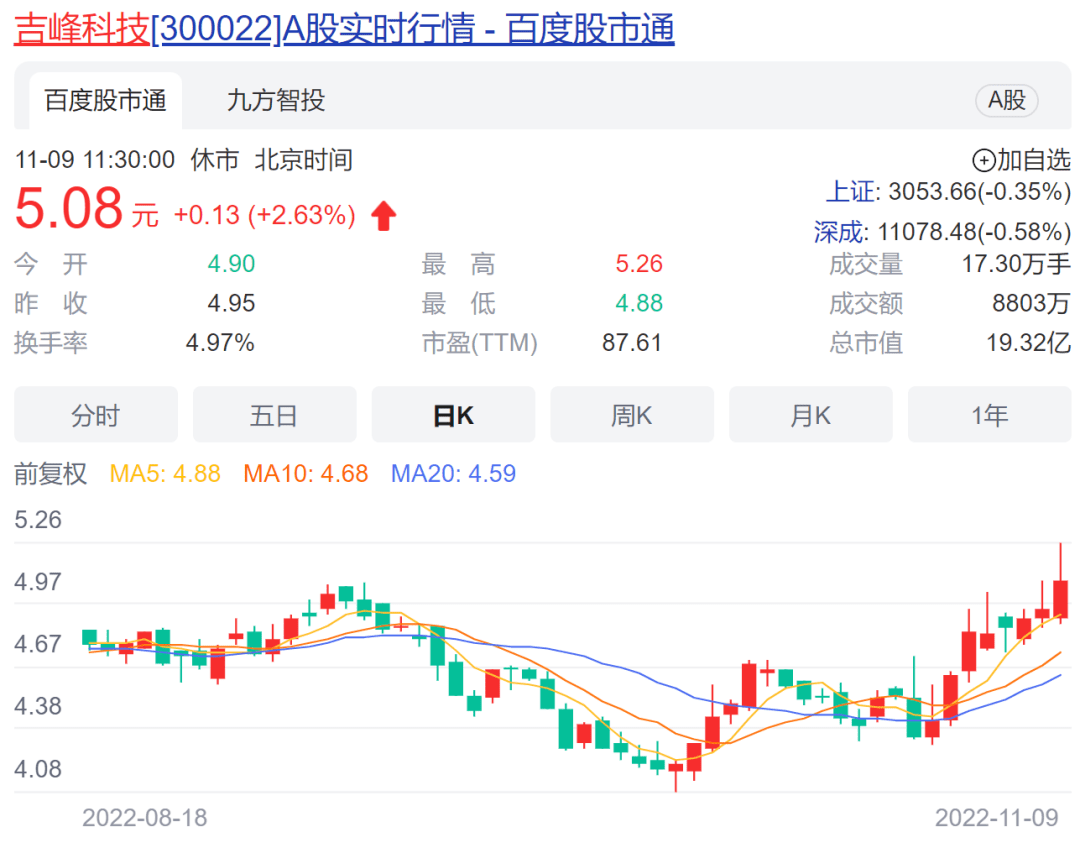Toggle the MA5 moving average line

point(163,473)
